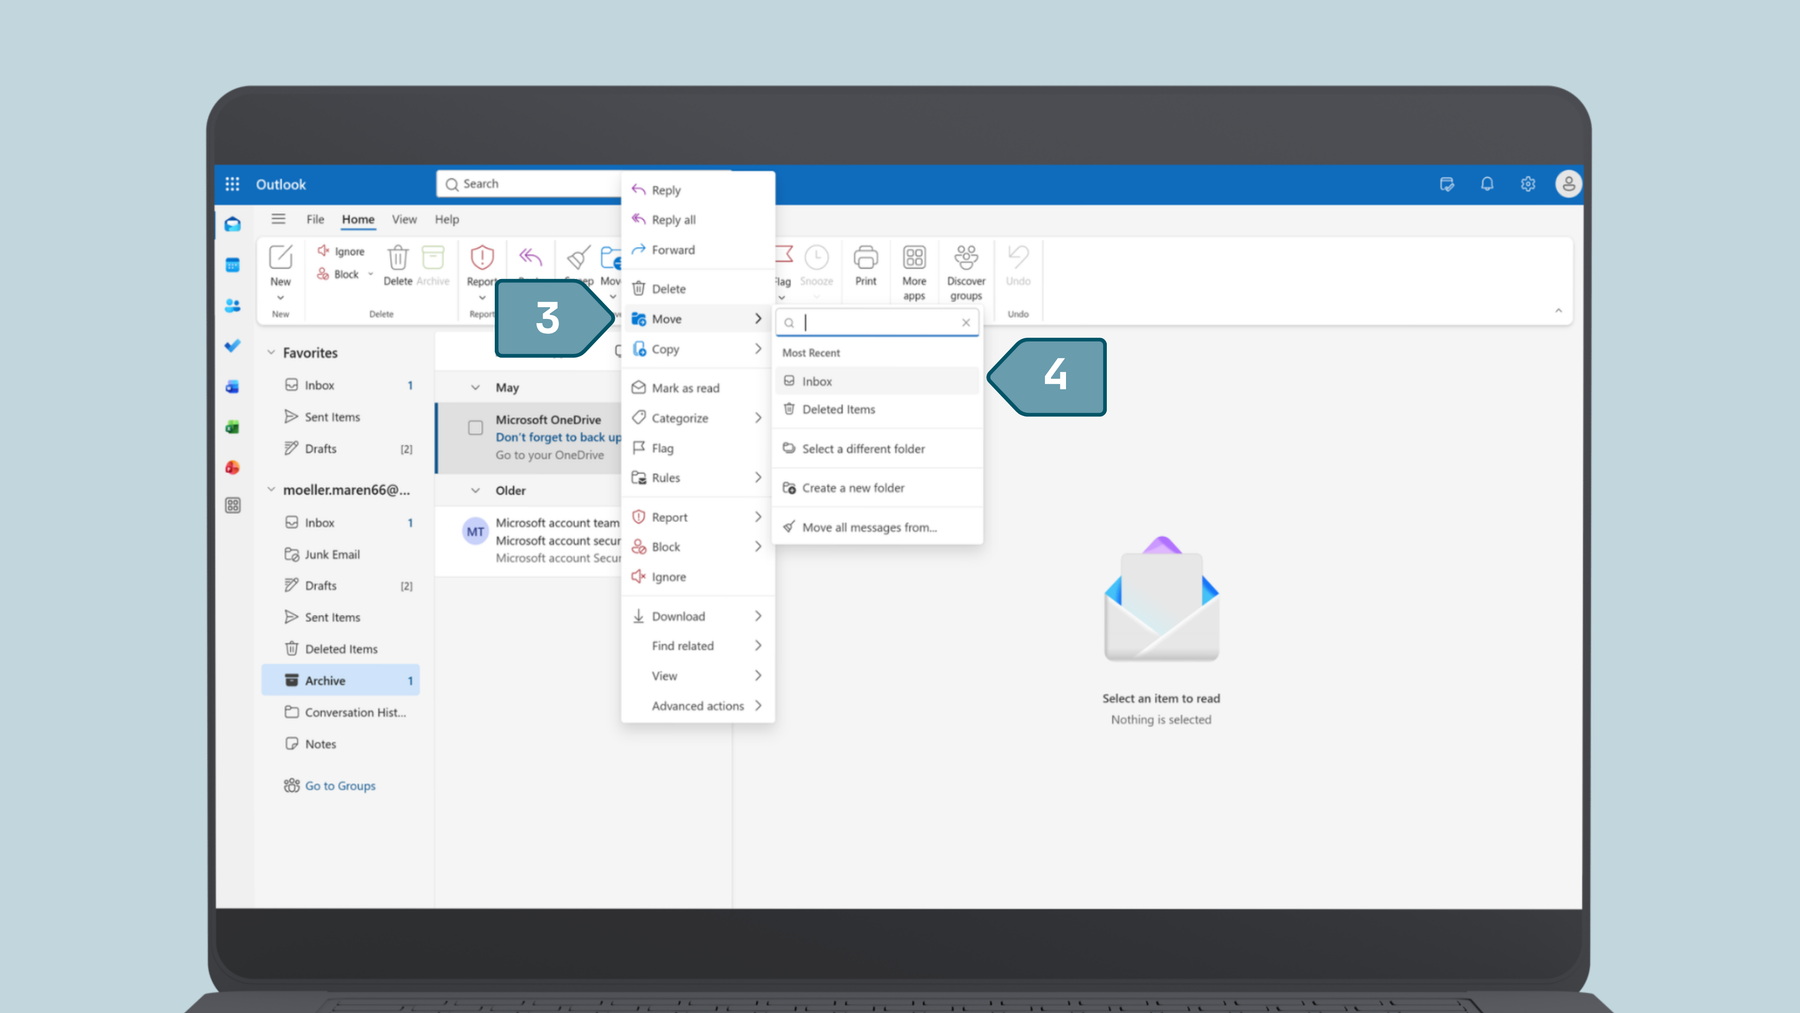Open More apps in left sidebar
Viewport: 1800px width, 1013px height.
click(x=232, y=506)
